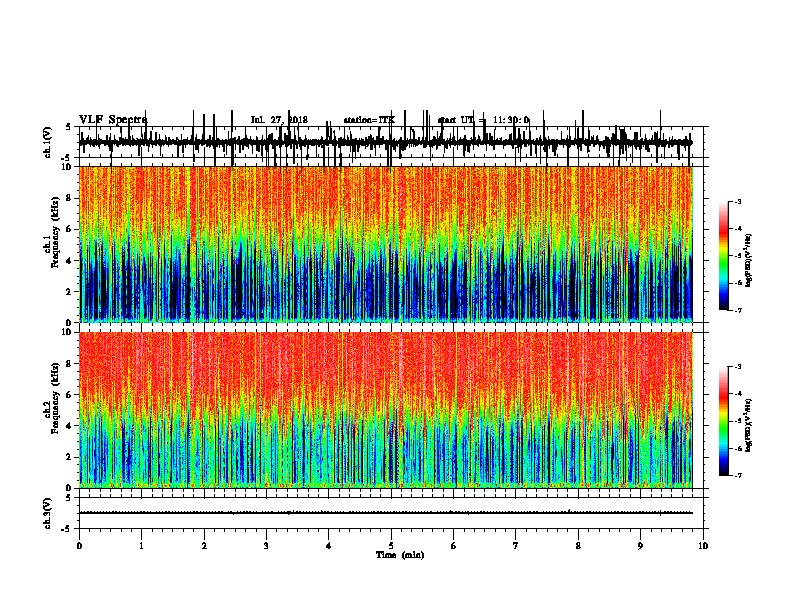Click the time axis tick label '0'

pyautogui.click(x=79, y=545)
